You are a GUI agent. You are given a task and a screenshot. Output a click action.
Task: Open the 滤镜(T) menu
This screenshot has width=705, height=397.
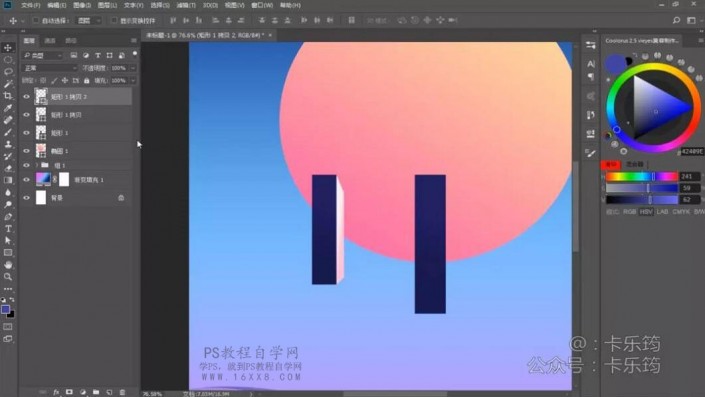point(186,5)
